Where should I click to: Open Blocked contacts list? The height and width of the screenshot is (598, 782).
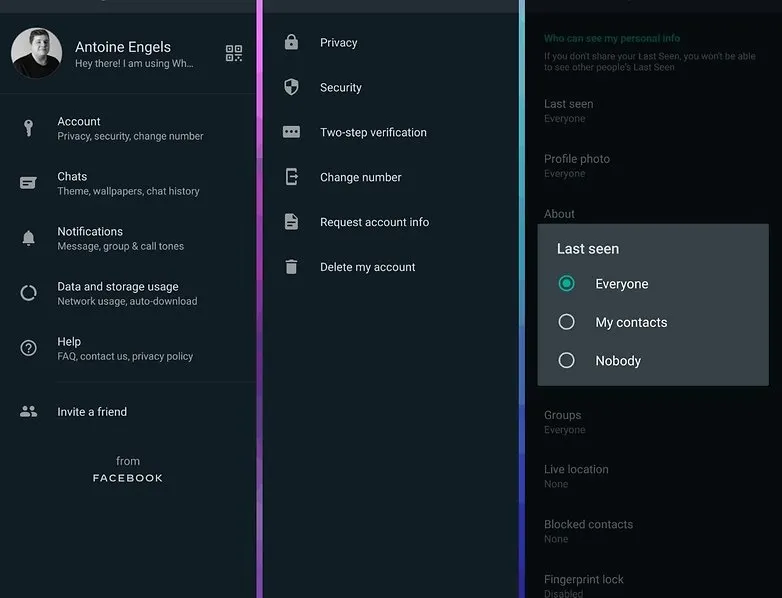click(588, 530)
